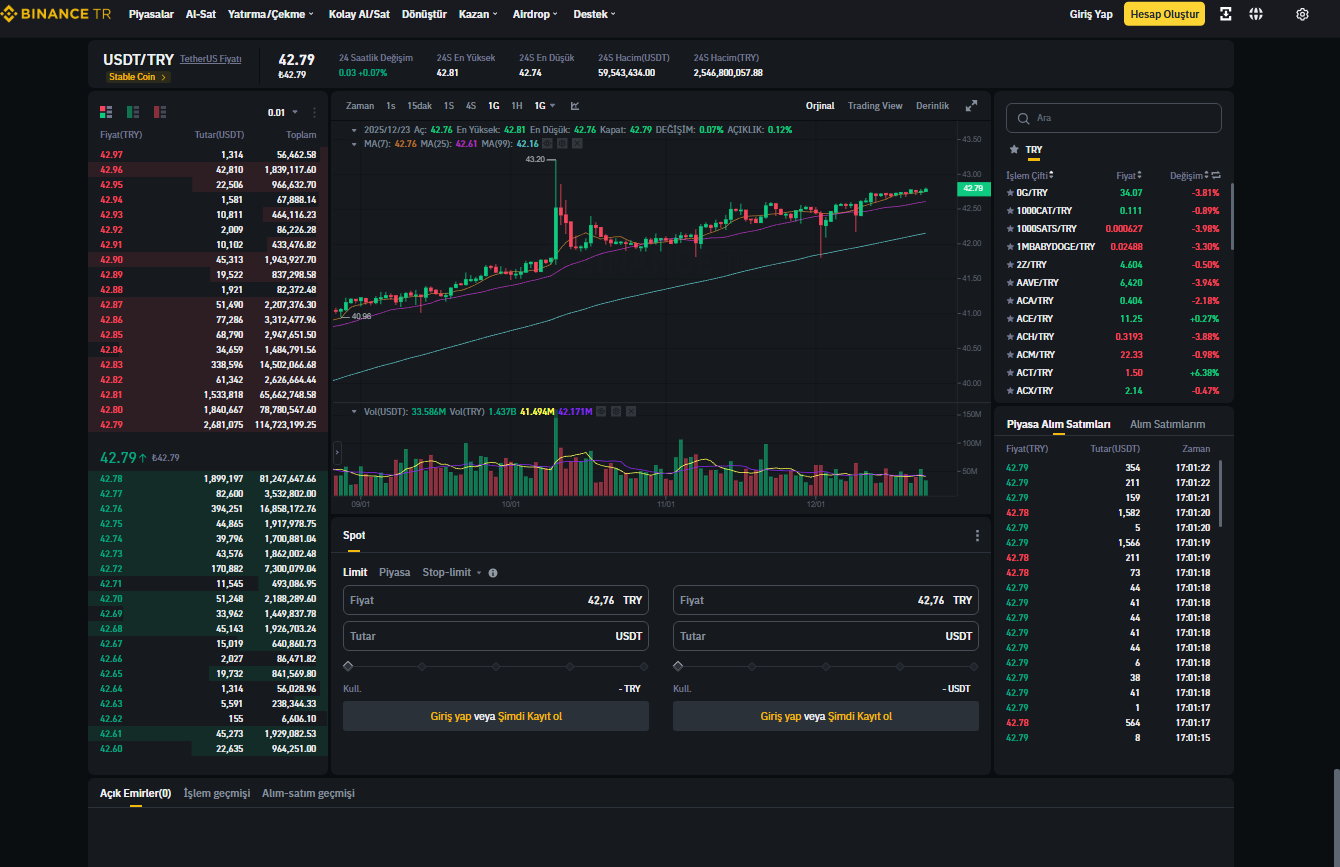Click the Hesap Oluştur button

pyautogui.click(x=1164, y=14)
